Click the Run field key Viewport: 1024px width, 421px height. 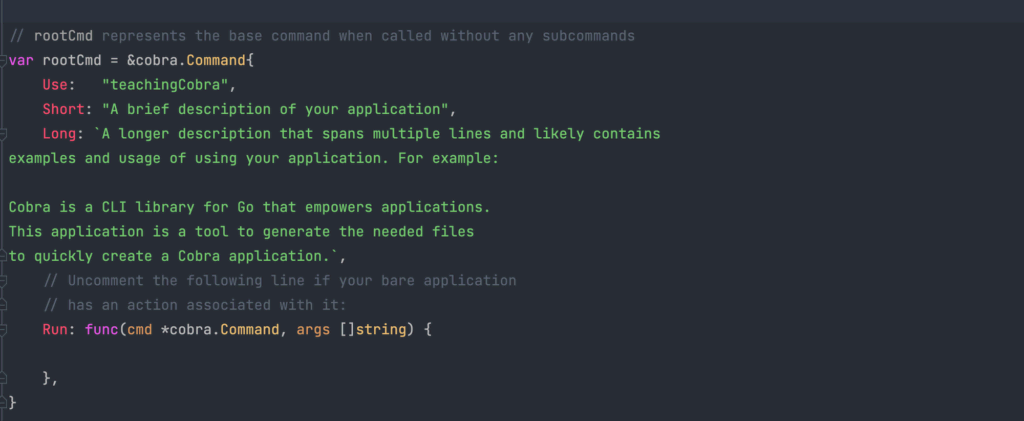click(x=56, y=329)
